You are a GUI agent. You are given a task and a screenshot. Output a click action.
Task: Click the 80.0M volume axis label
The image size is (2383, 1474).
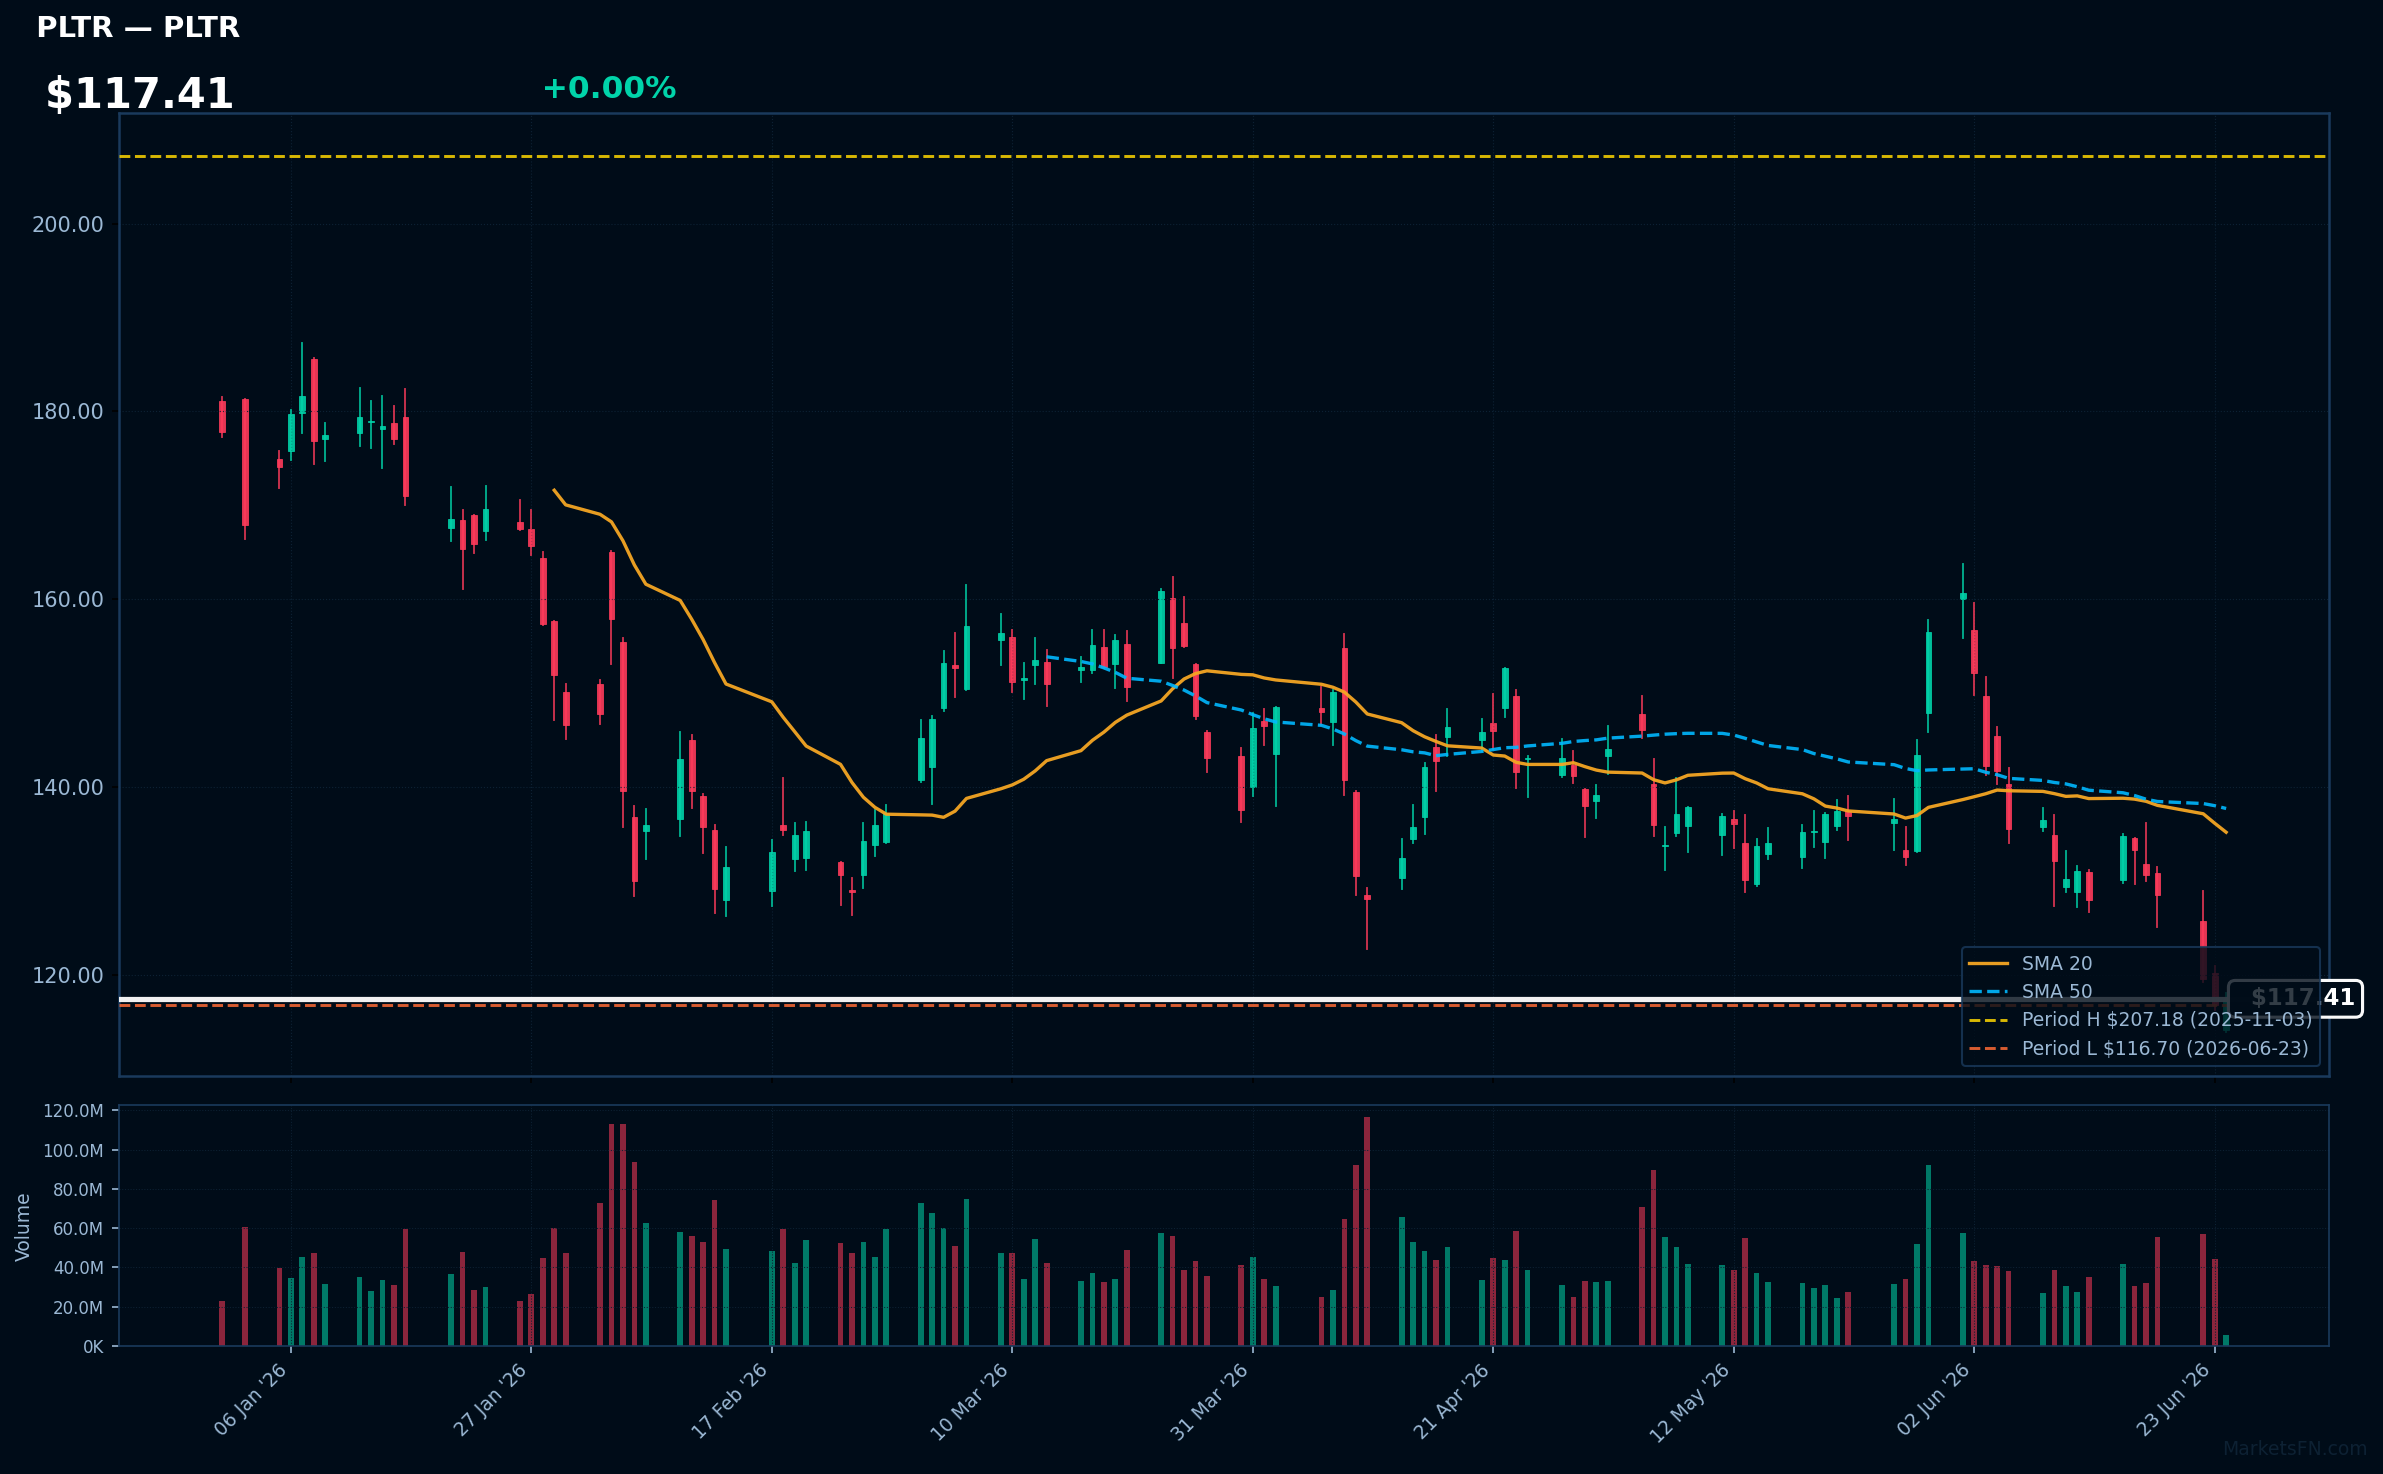pyautogui.click(x=78, y=1189)
